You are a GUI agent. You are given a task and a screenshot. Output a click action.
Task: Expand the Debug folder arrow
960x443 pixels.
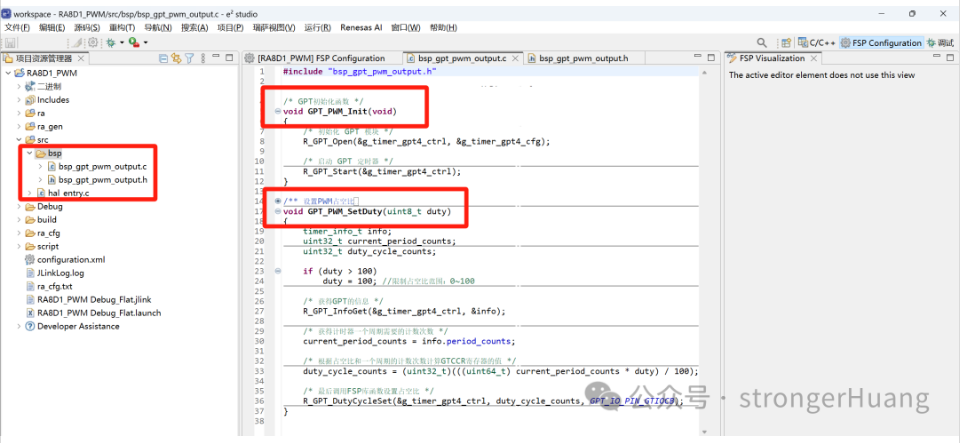click(18, 206)
